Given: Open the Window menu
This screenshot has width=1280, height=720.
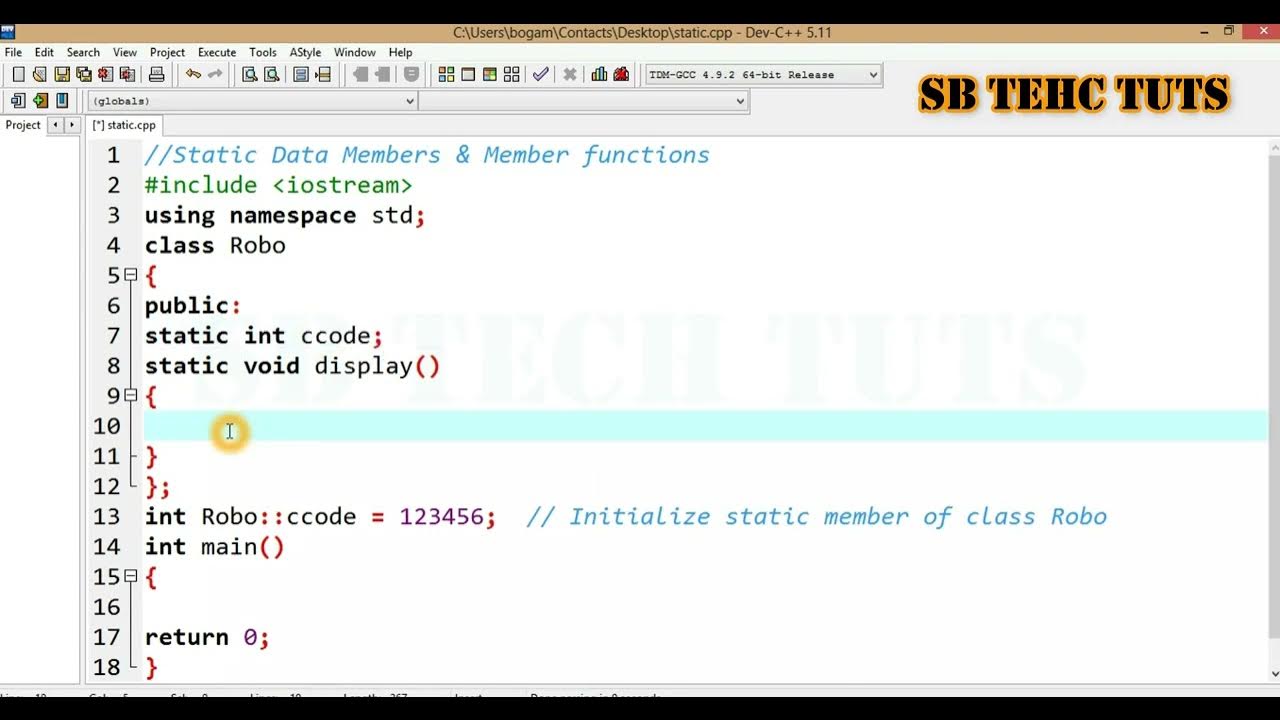Looking at the screenshot, I should [x=355, y=52].
